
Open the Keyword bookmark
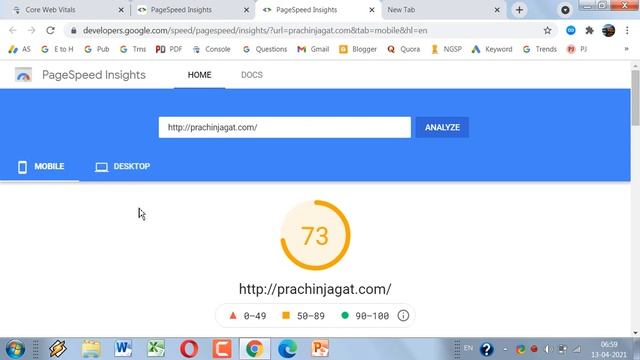492,49
